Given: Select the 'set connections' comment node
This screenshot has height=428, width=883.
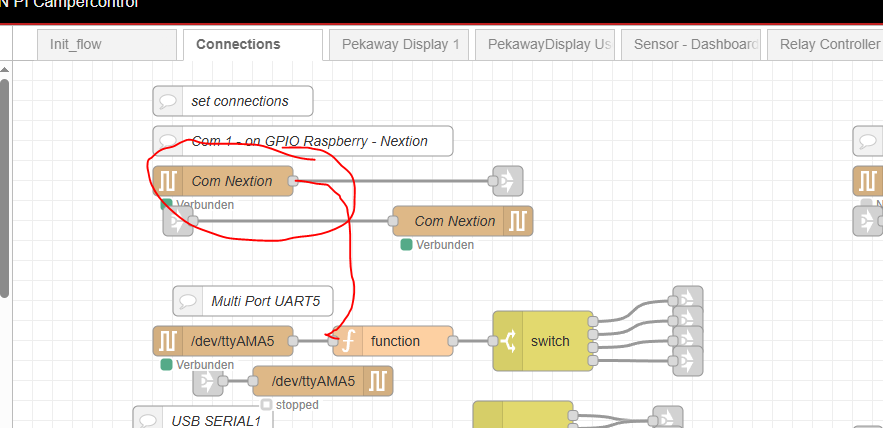Looking at the screenshot, I should pyautogui.click(x=233, y=101).
